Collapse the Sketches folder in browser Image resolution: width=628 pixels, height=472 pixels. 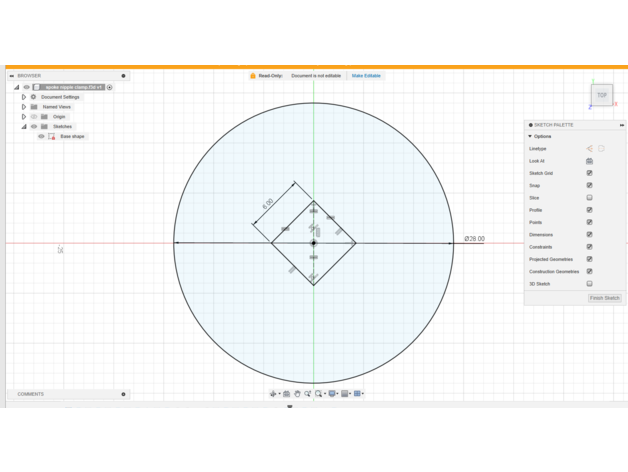[x=24, y=127]
